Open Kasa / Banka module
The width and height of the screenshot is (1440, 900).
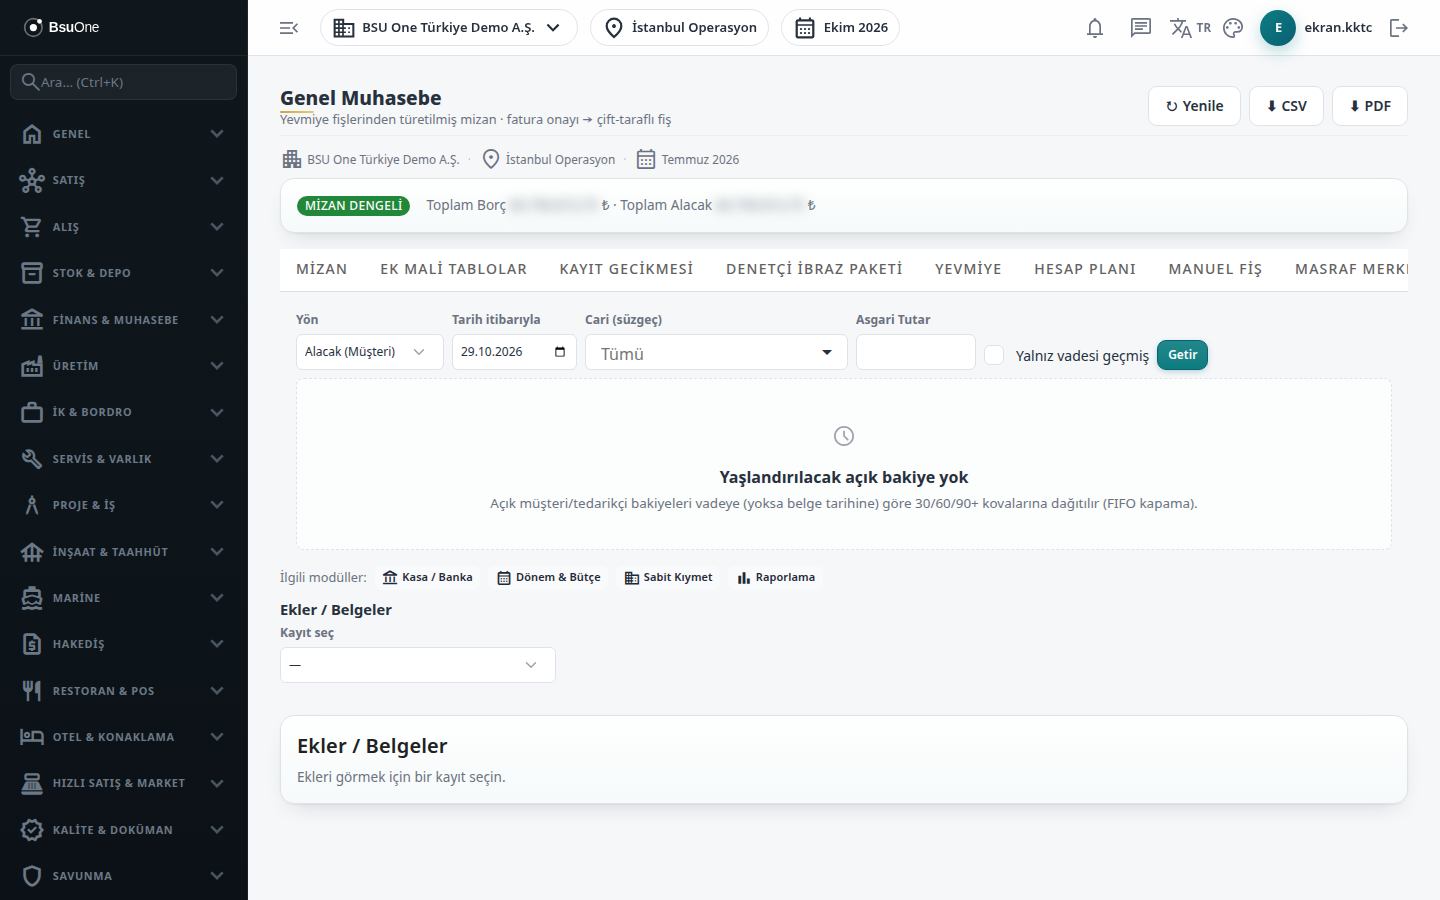coord(428,577)
